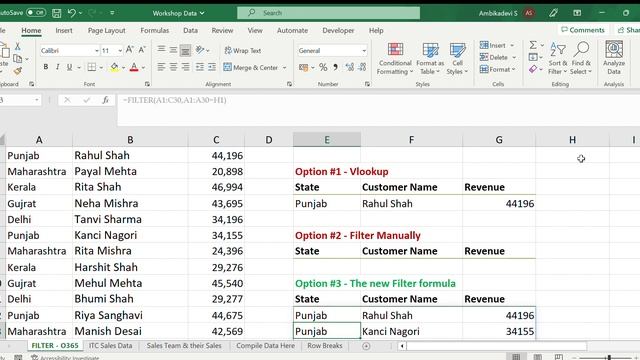
Task: Open Workshop Data file name dropdown
Action: (x=178, y=13)
